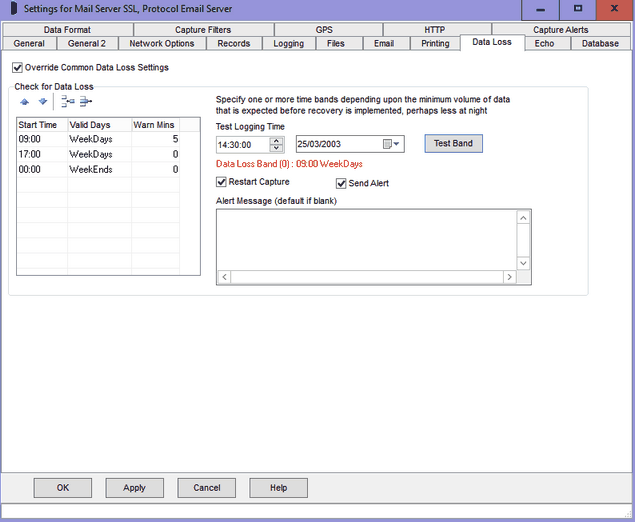
Task: Click the move band up arrow icon
Action: [25, 101]
